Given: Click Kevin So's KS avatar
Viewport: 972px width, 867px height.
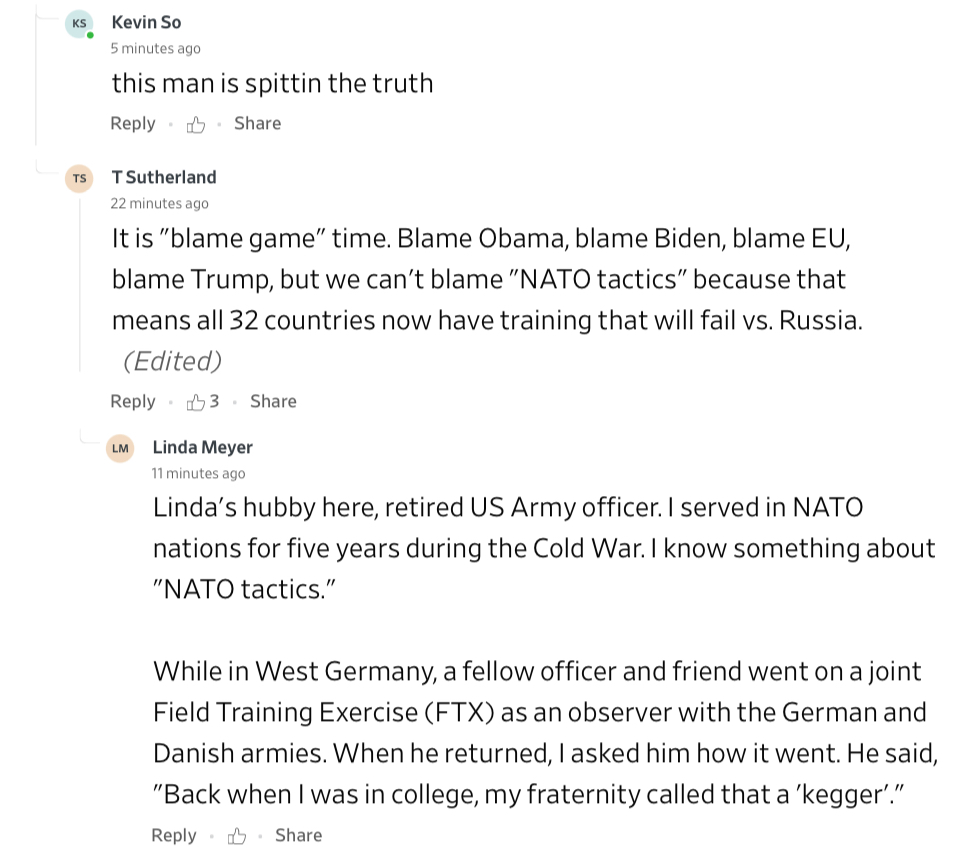Looking at the screenshot, I should [x=79, y=23].
